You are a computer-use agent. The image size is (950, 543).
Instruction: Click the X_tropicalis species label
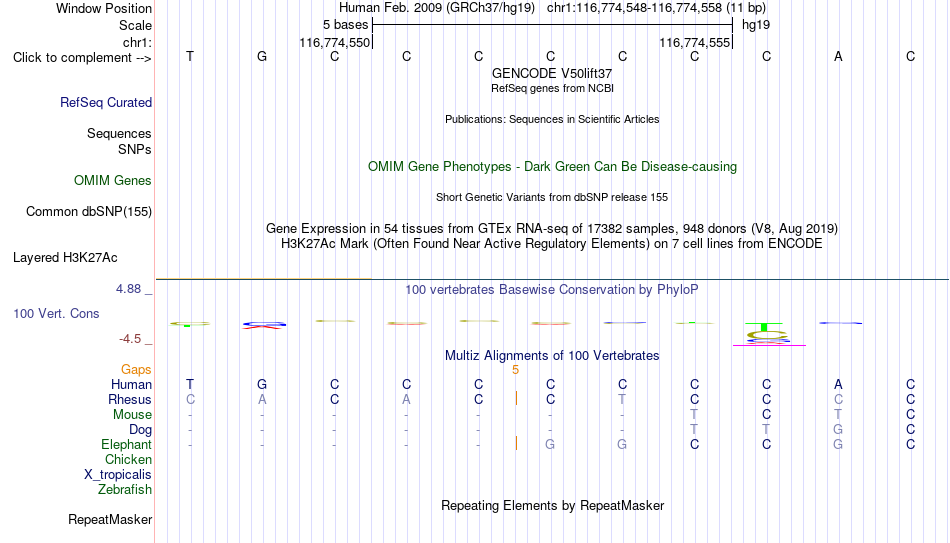(x=118, y=475)
